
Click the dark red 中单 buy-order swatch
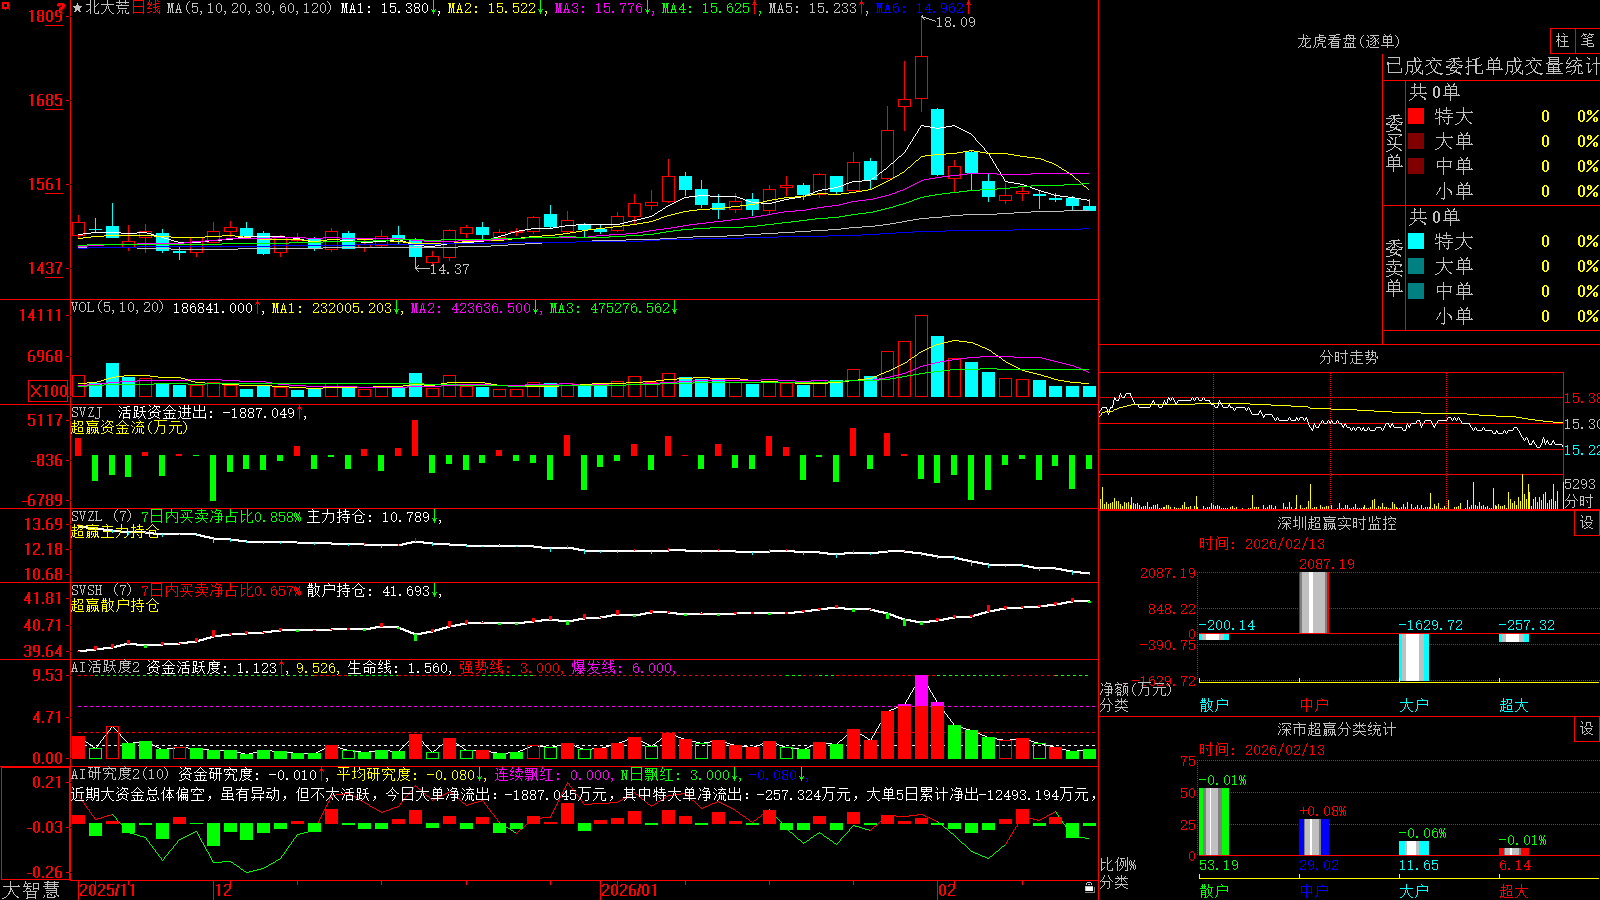[x=1416, y=166]
